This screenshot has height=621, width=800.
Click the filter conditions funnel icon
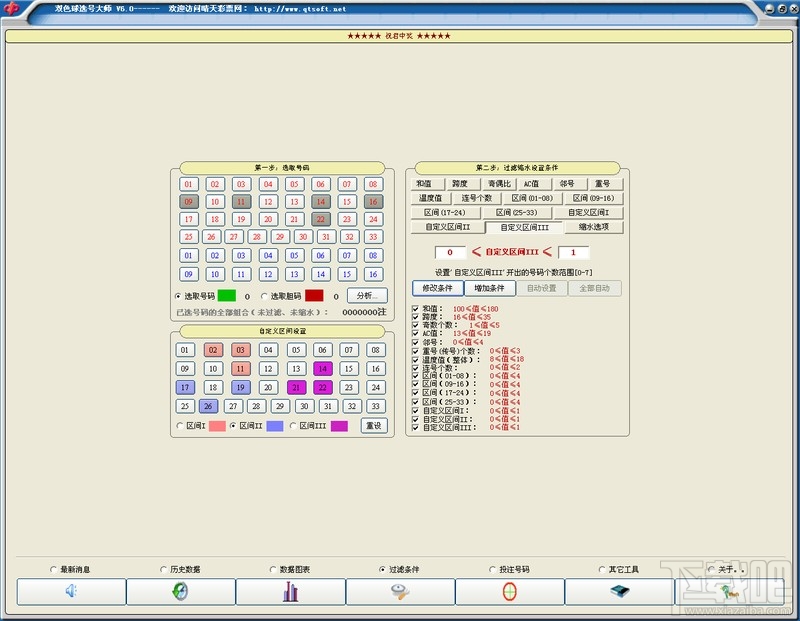(x=400, y=591)
